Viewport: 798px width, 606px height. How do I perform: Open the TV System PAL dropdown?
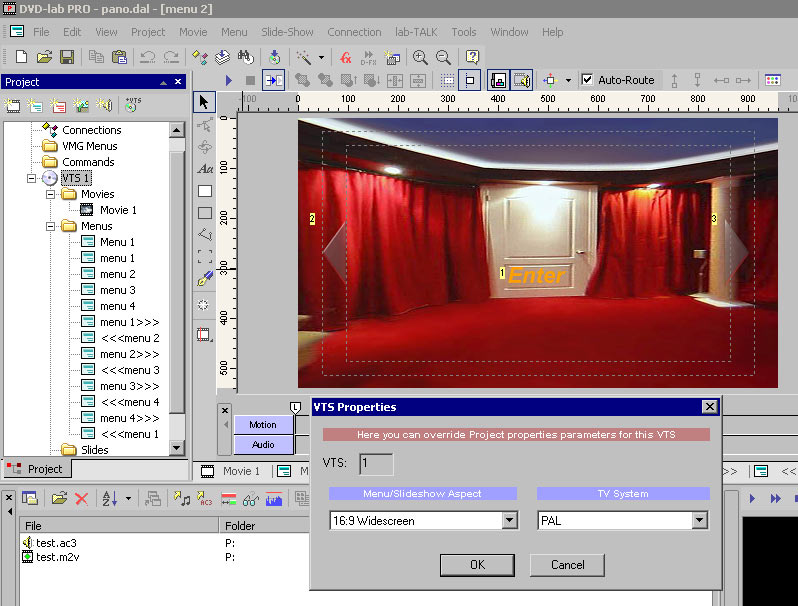[699, 521]
